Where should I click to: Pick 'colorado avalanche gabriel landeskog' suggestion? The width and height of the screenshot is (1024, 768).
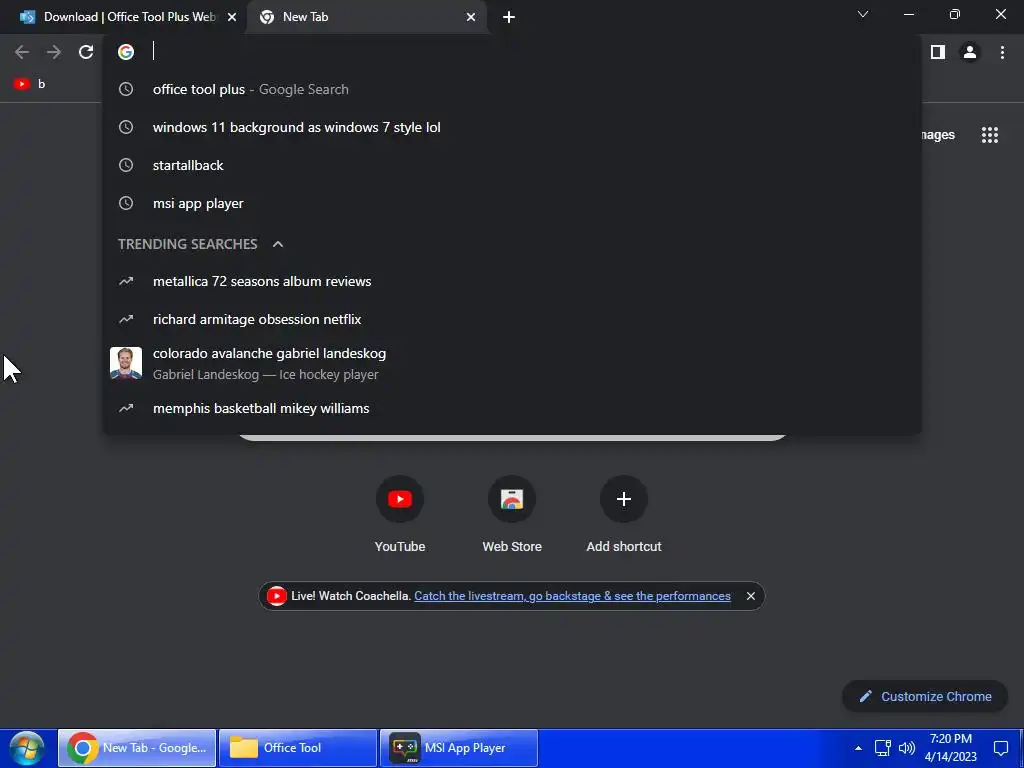coord(512,363)
